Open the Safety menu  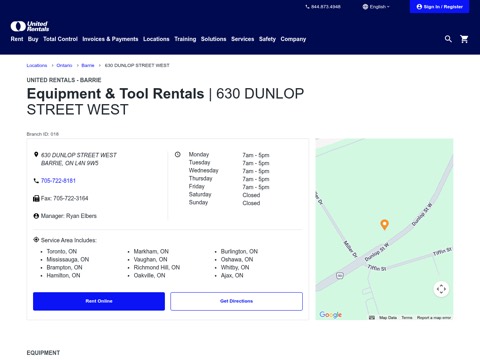267,39
